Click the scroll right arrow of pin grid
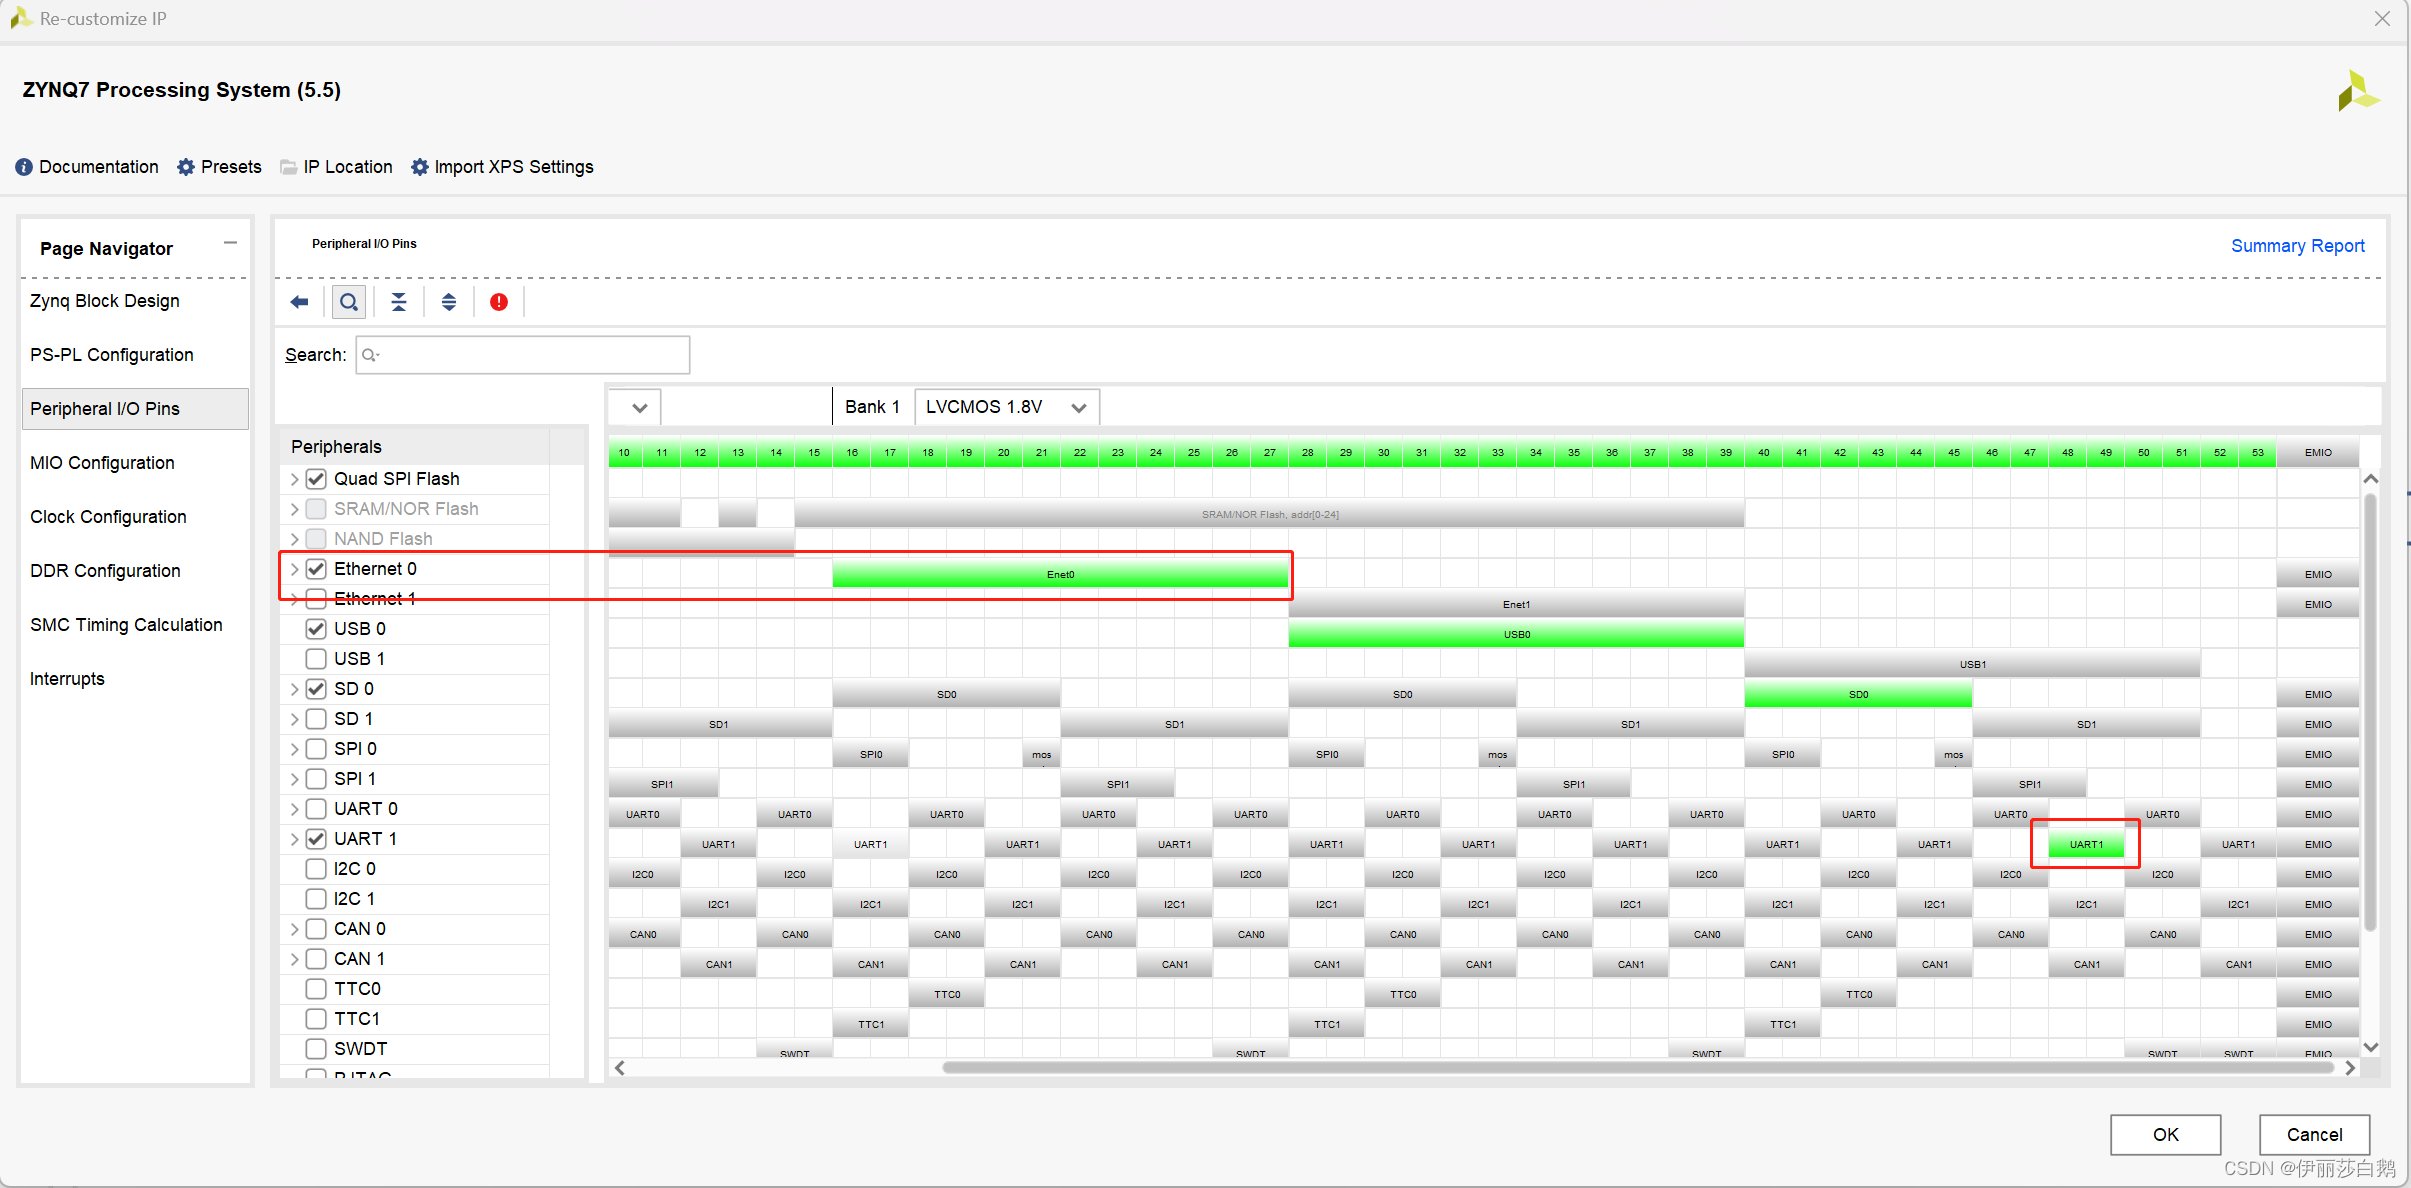The height and width of the screenshot is (1188, 2411). pos(2350,1068)
